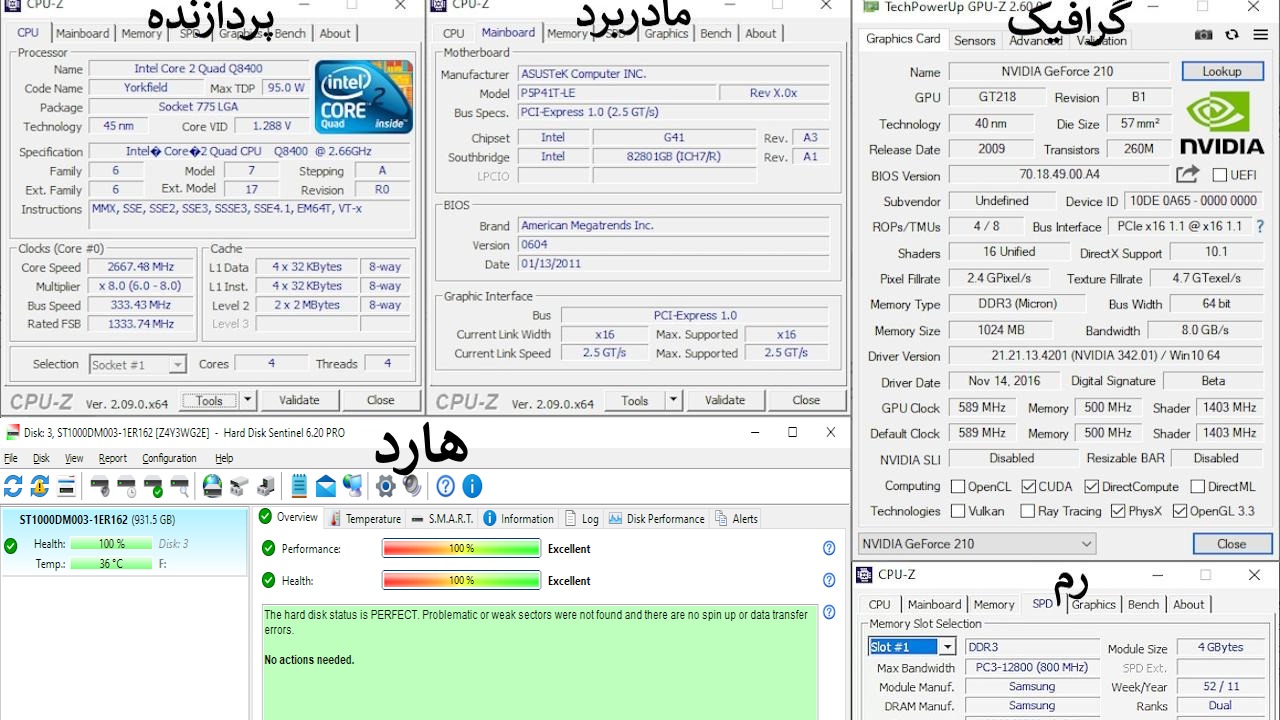This screenshot has width=1280, height=720.
Task: Switch to the Sensors tab in GPU-Z
Action: [975, 41]
